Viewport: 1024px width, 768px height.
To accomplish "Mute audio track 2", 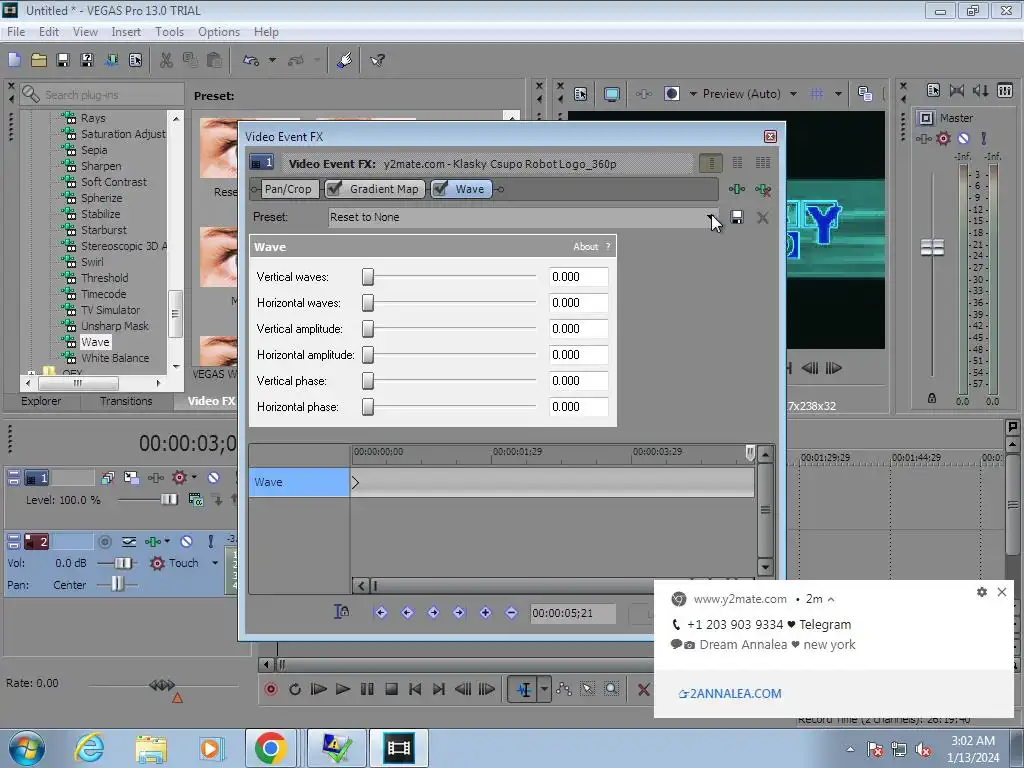I will 186,541.
